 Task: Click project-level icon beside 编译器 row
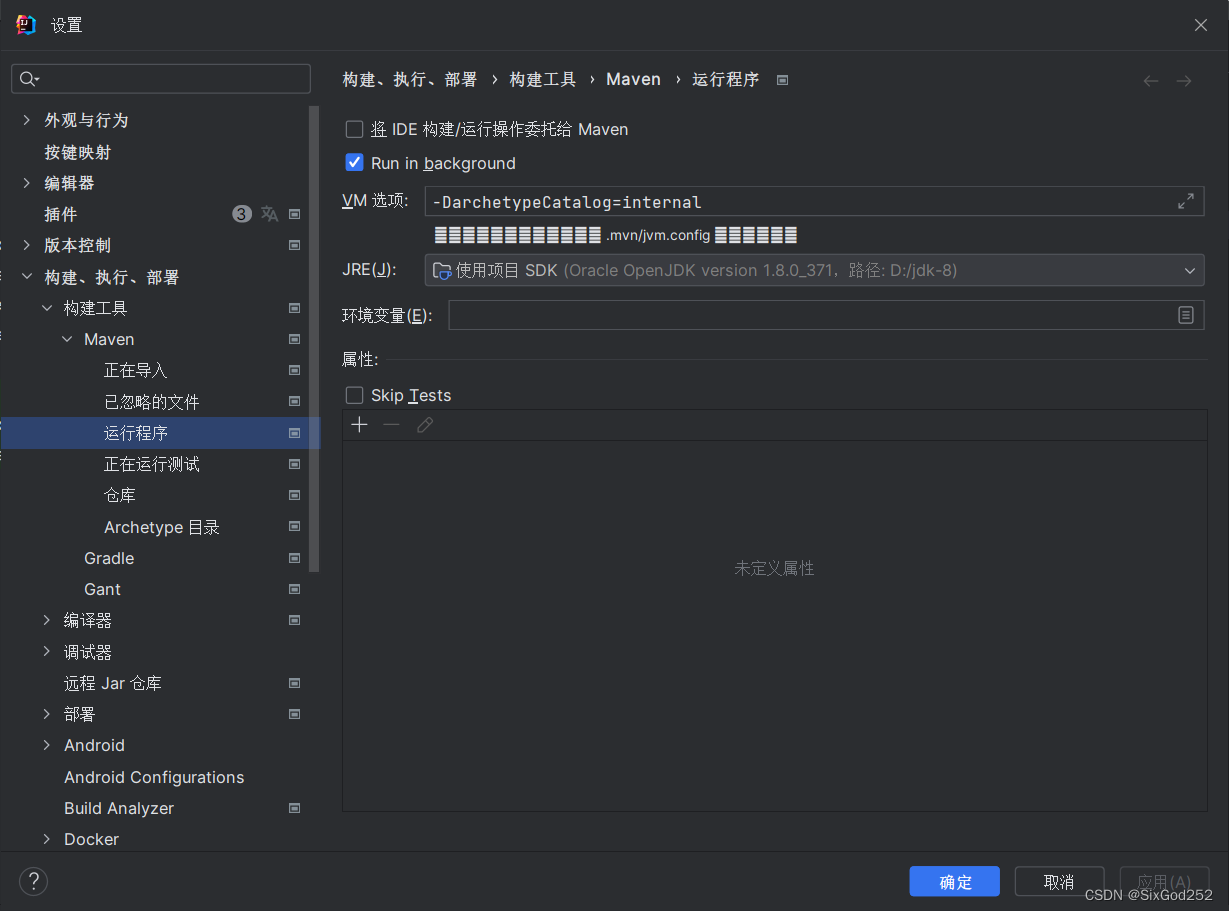point(295,620)
